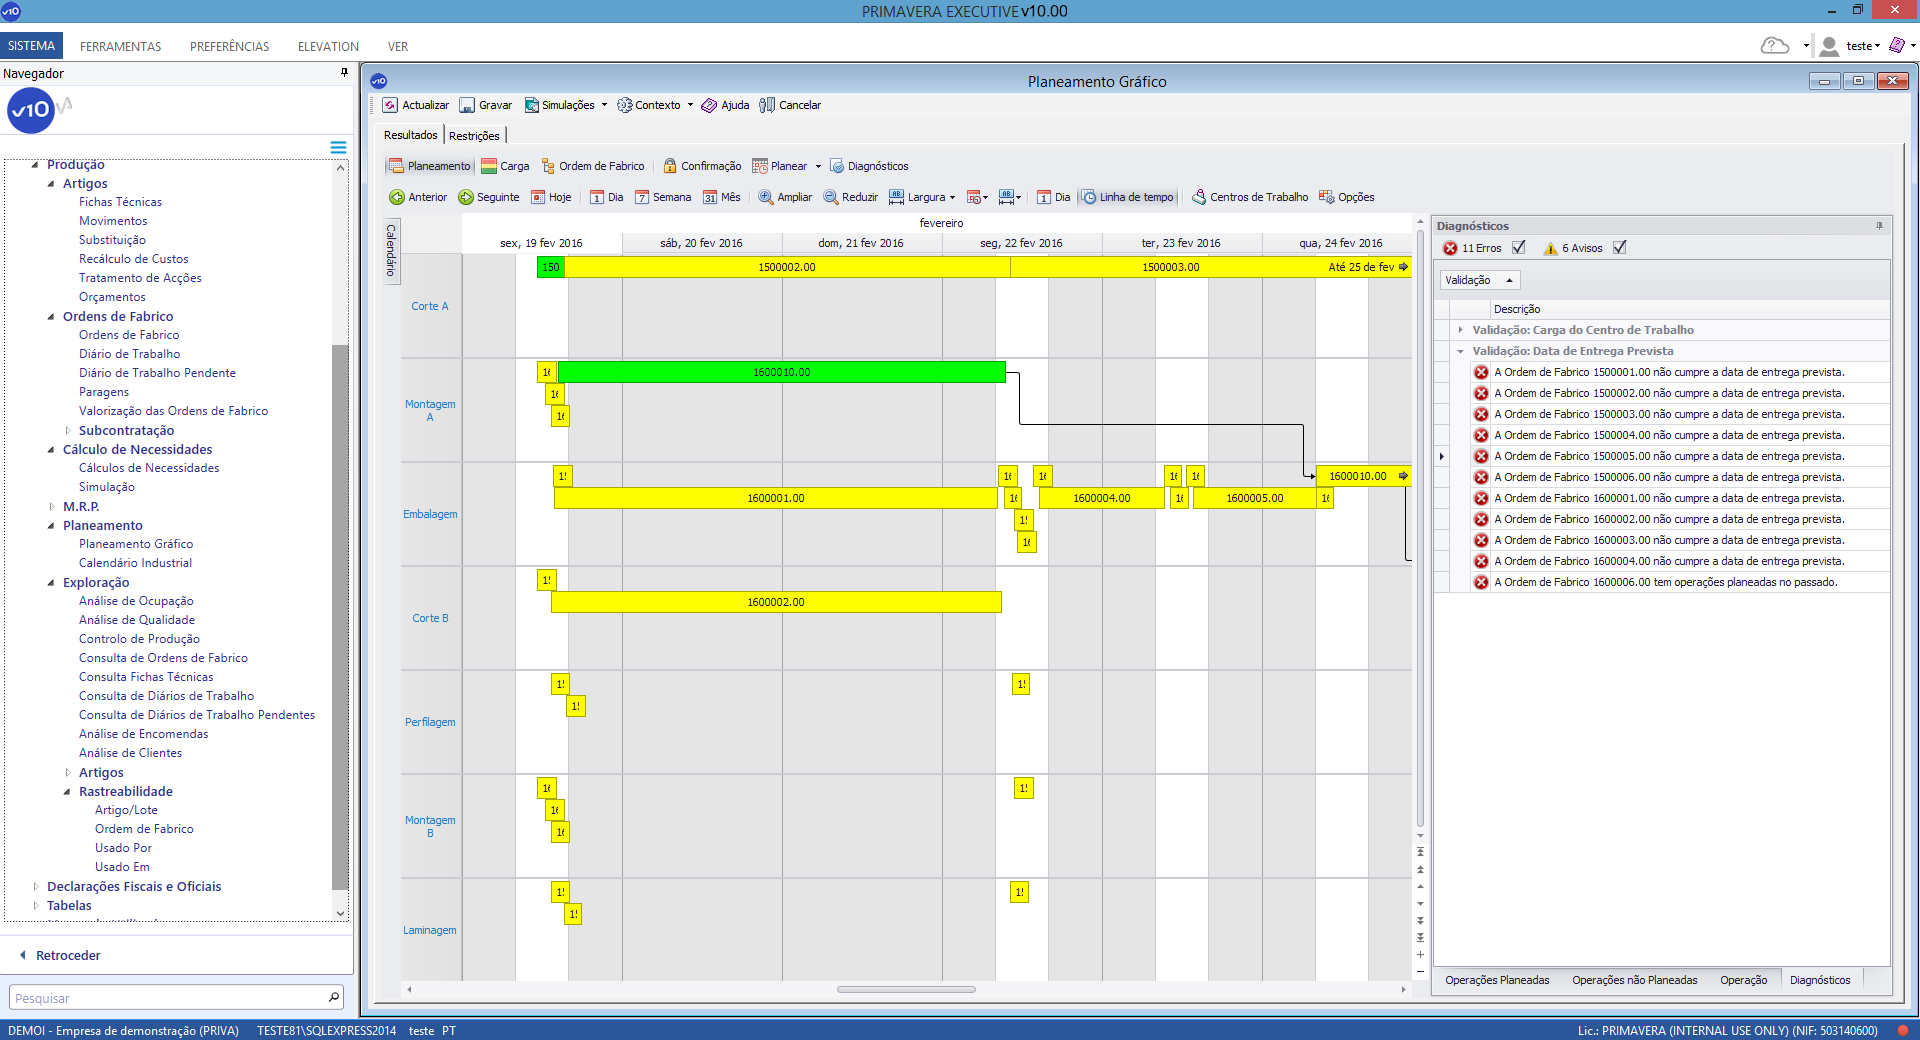Viewport: 1920px width, 1040px height.
Task: Open the FERRAMENTAS menu
Action: (x=120, y=46)
